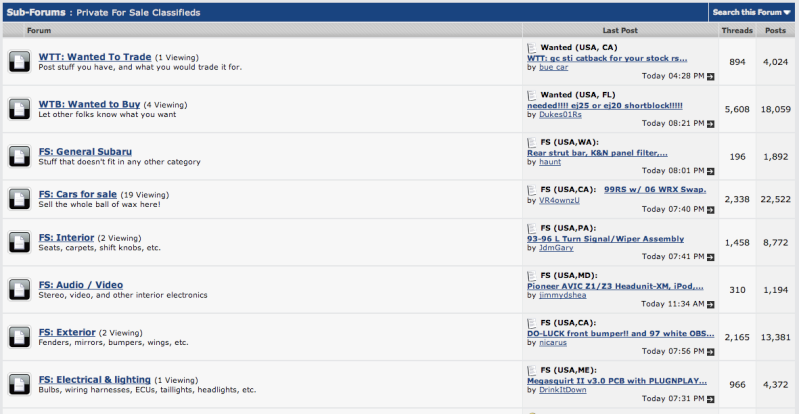The height and width of the screenshot is (414, 799).
Task: Click post count 13,381
Action: [x=776, y=337]
